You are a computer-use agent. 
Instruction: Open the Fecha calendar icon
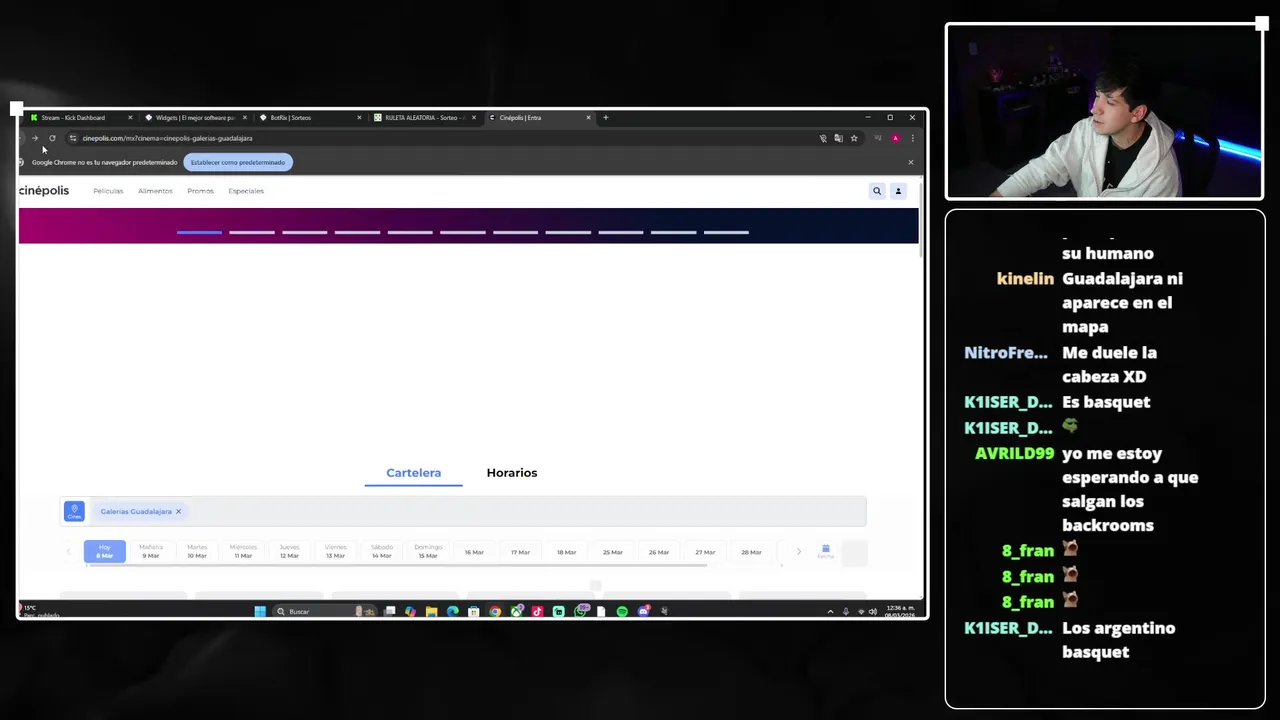[x=825, y=551]
